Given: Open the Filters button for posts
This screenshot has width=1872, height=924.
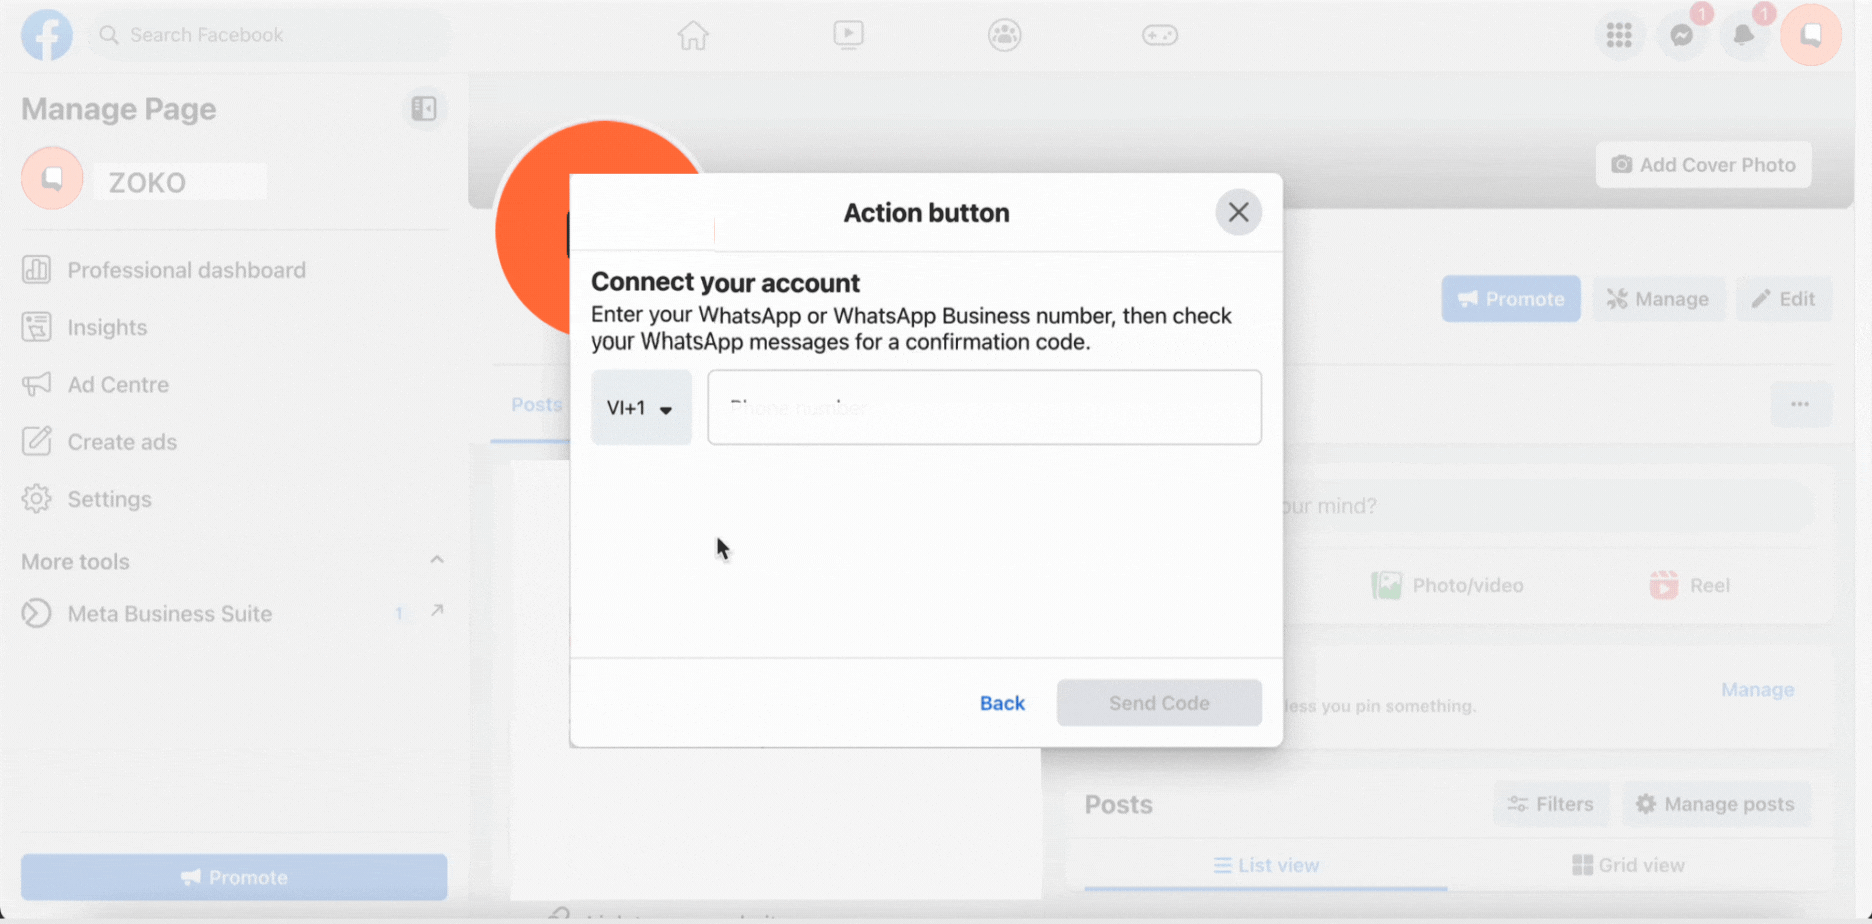Looking at the screenshot, I should click(x=1551, y=804).
